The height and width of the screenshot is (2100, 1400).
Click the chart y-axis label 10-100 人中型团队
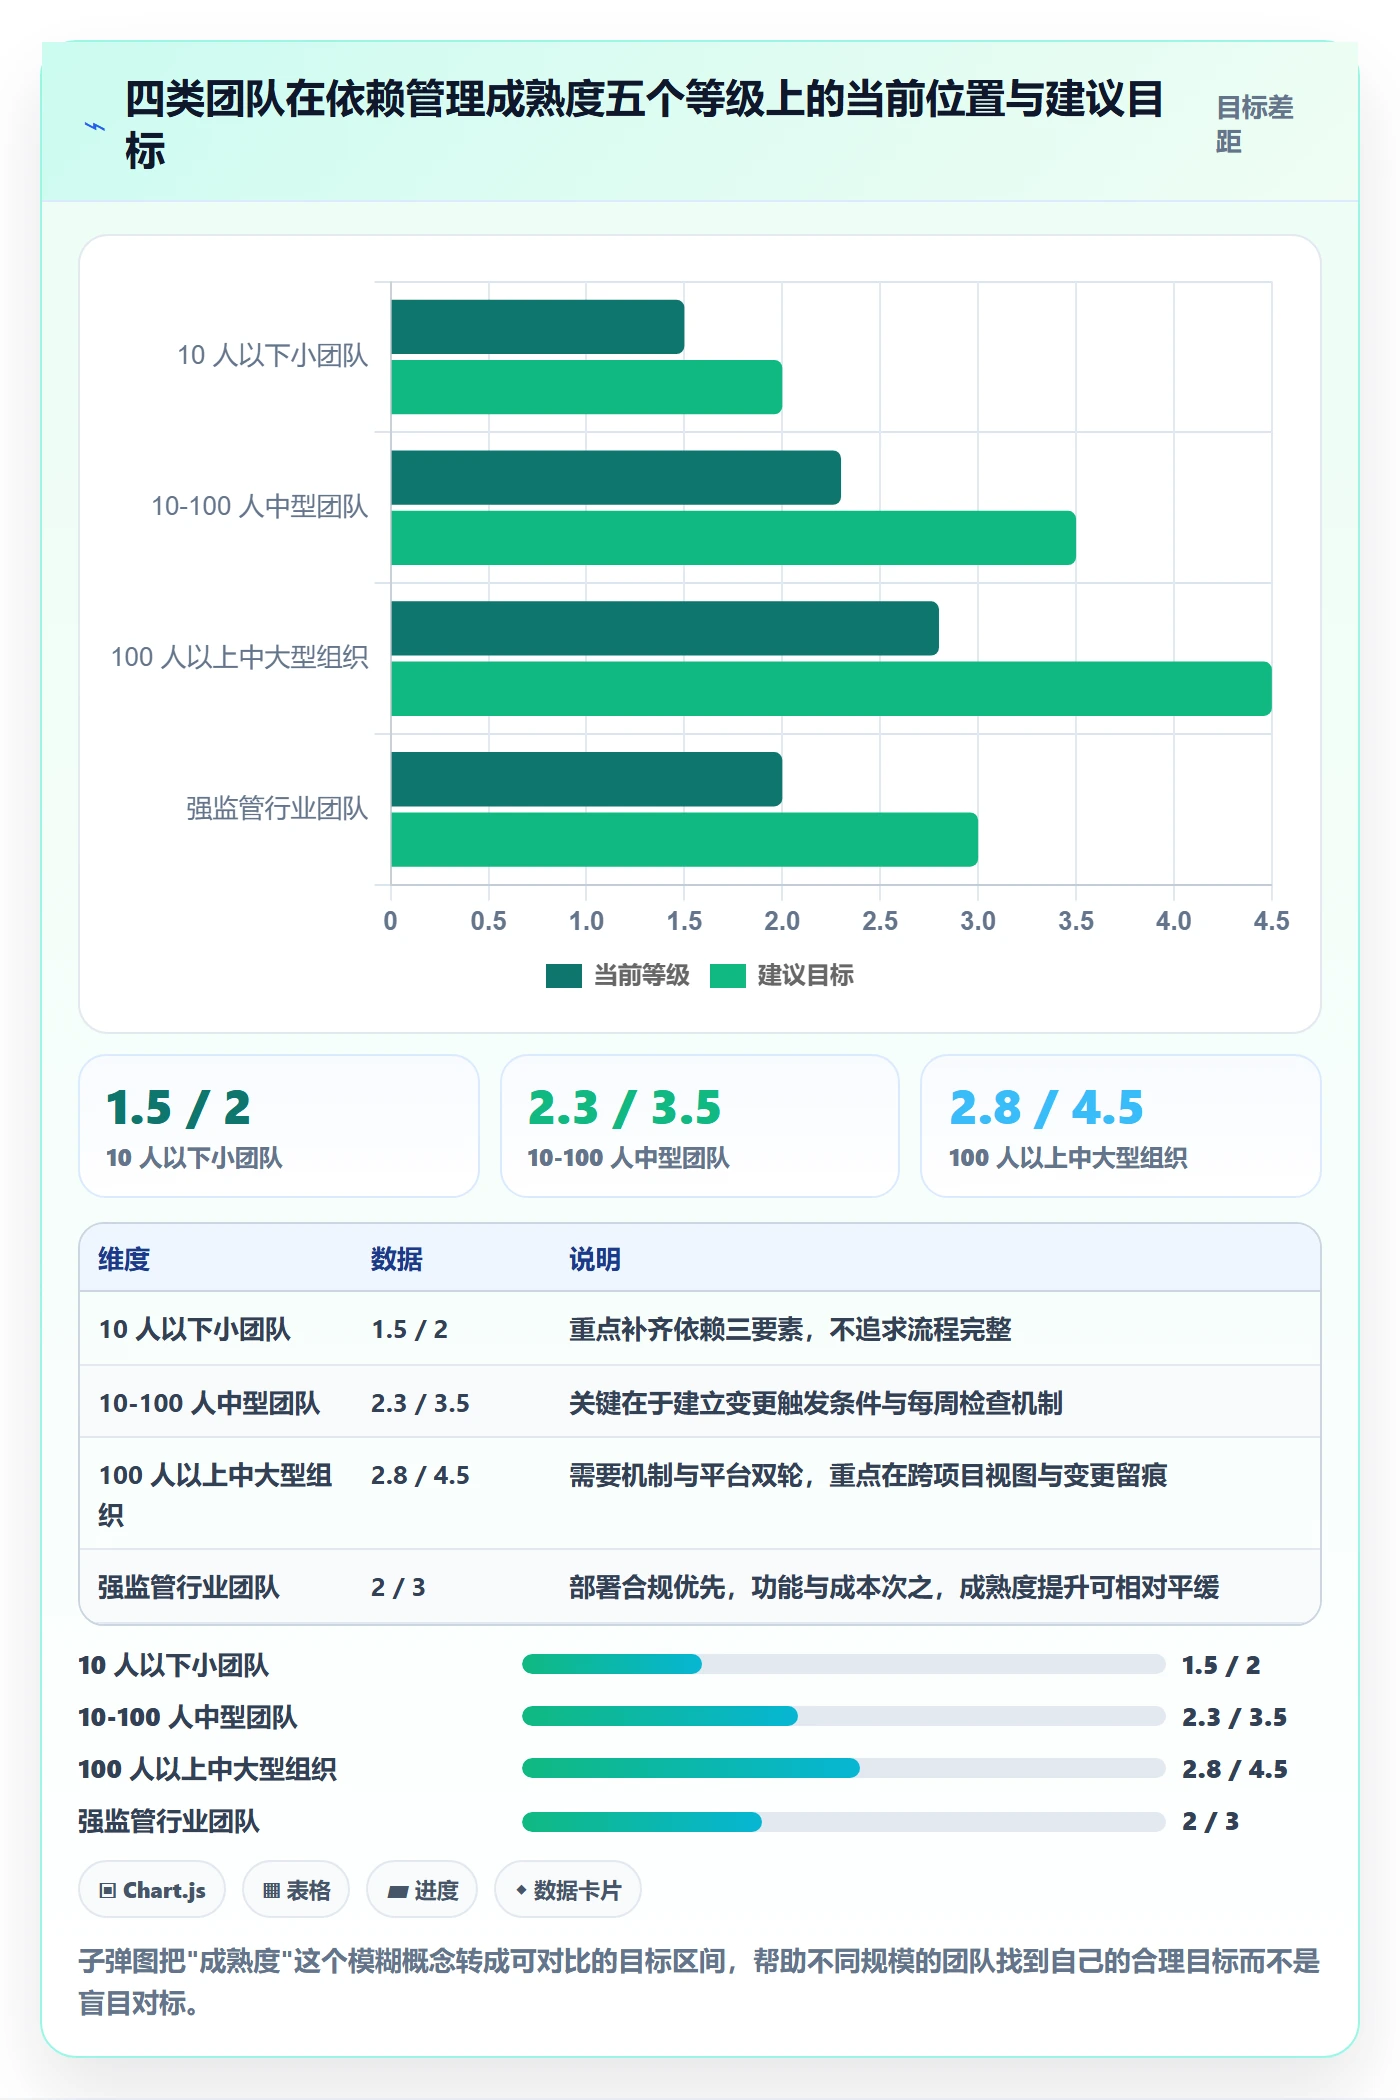coord(260,507)
